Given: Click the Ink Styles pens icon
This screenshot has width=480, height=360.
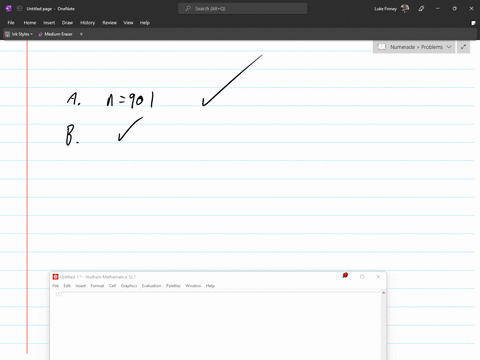Looking at the screenshot, I should (x=7, y=34).
